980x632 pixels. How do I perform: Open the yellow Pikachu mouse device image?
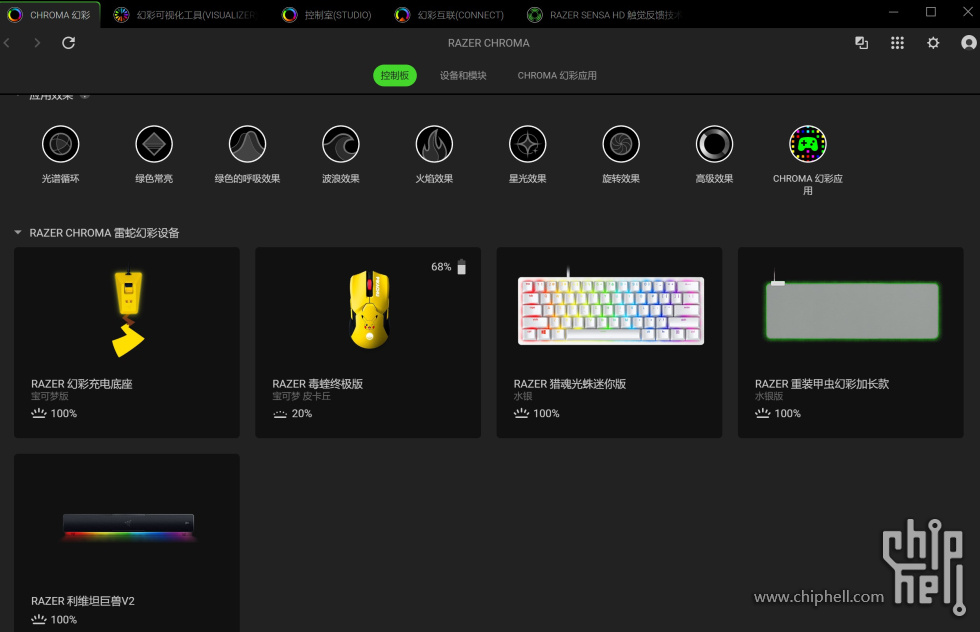click(369, 309)
